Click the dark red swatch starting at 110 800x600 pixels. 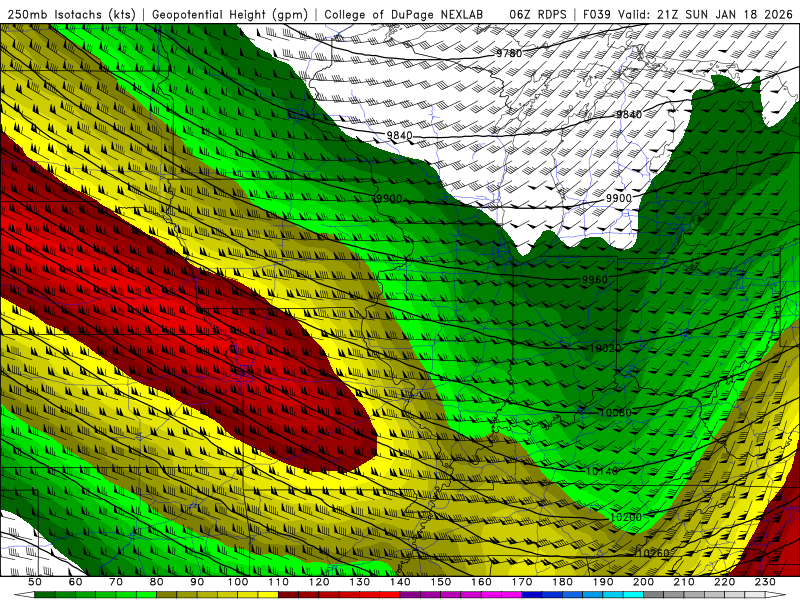pyautogui.click(x=288, y=595)
